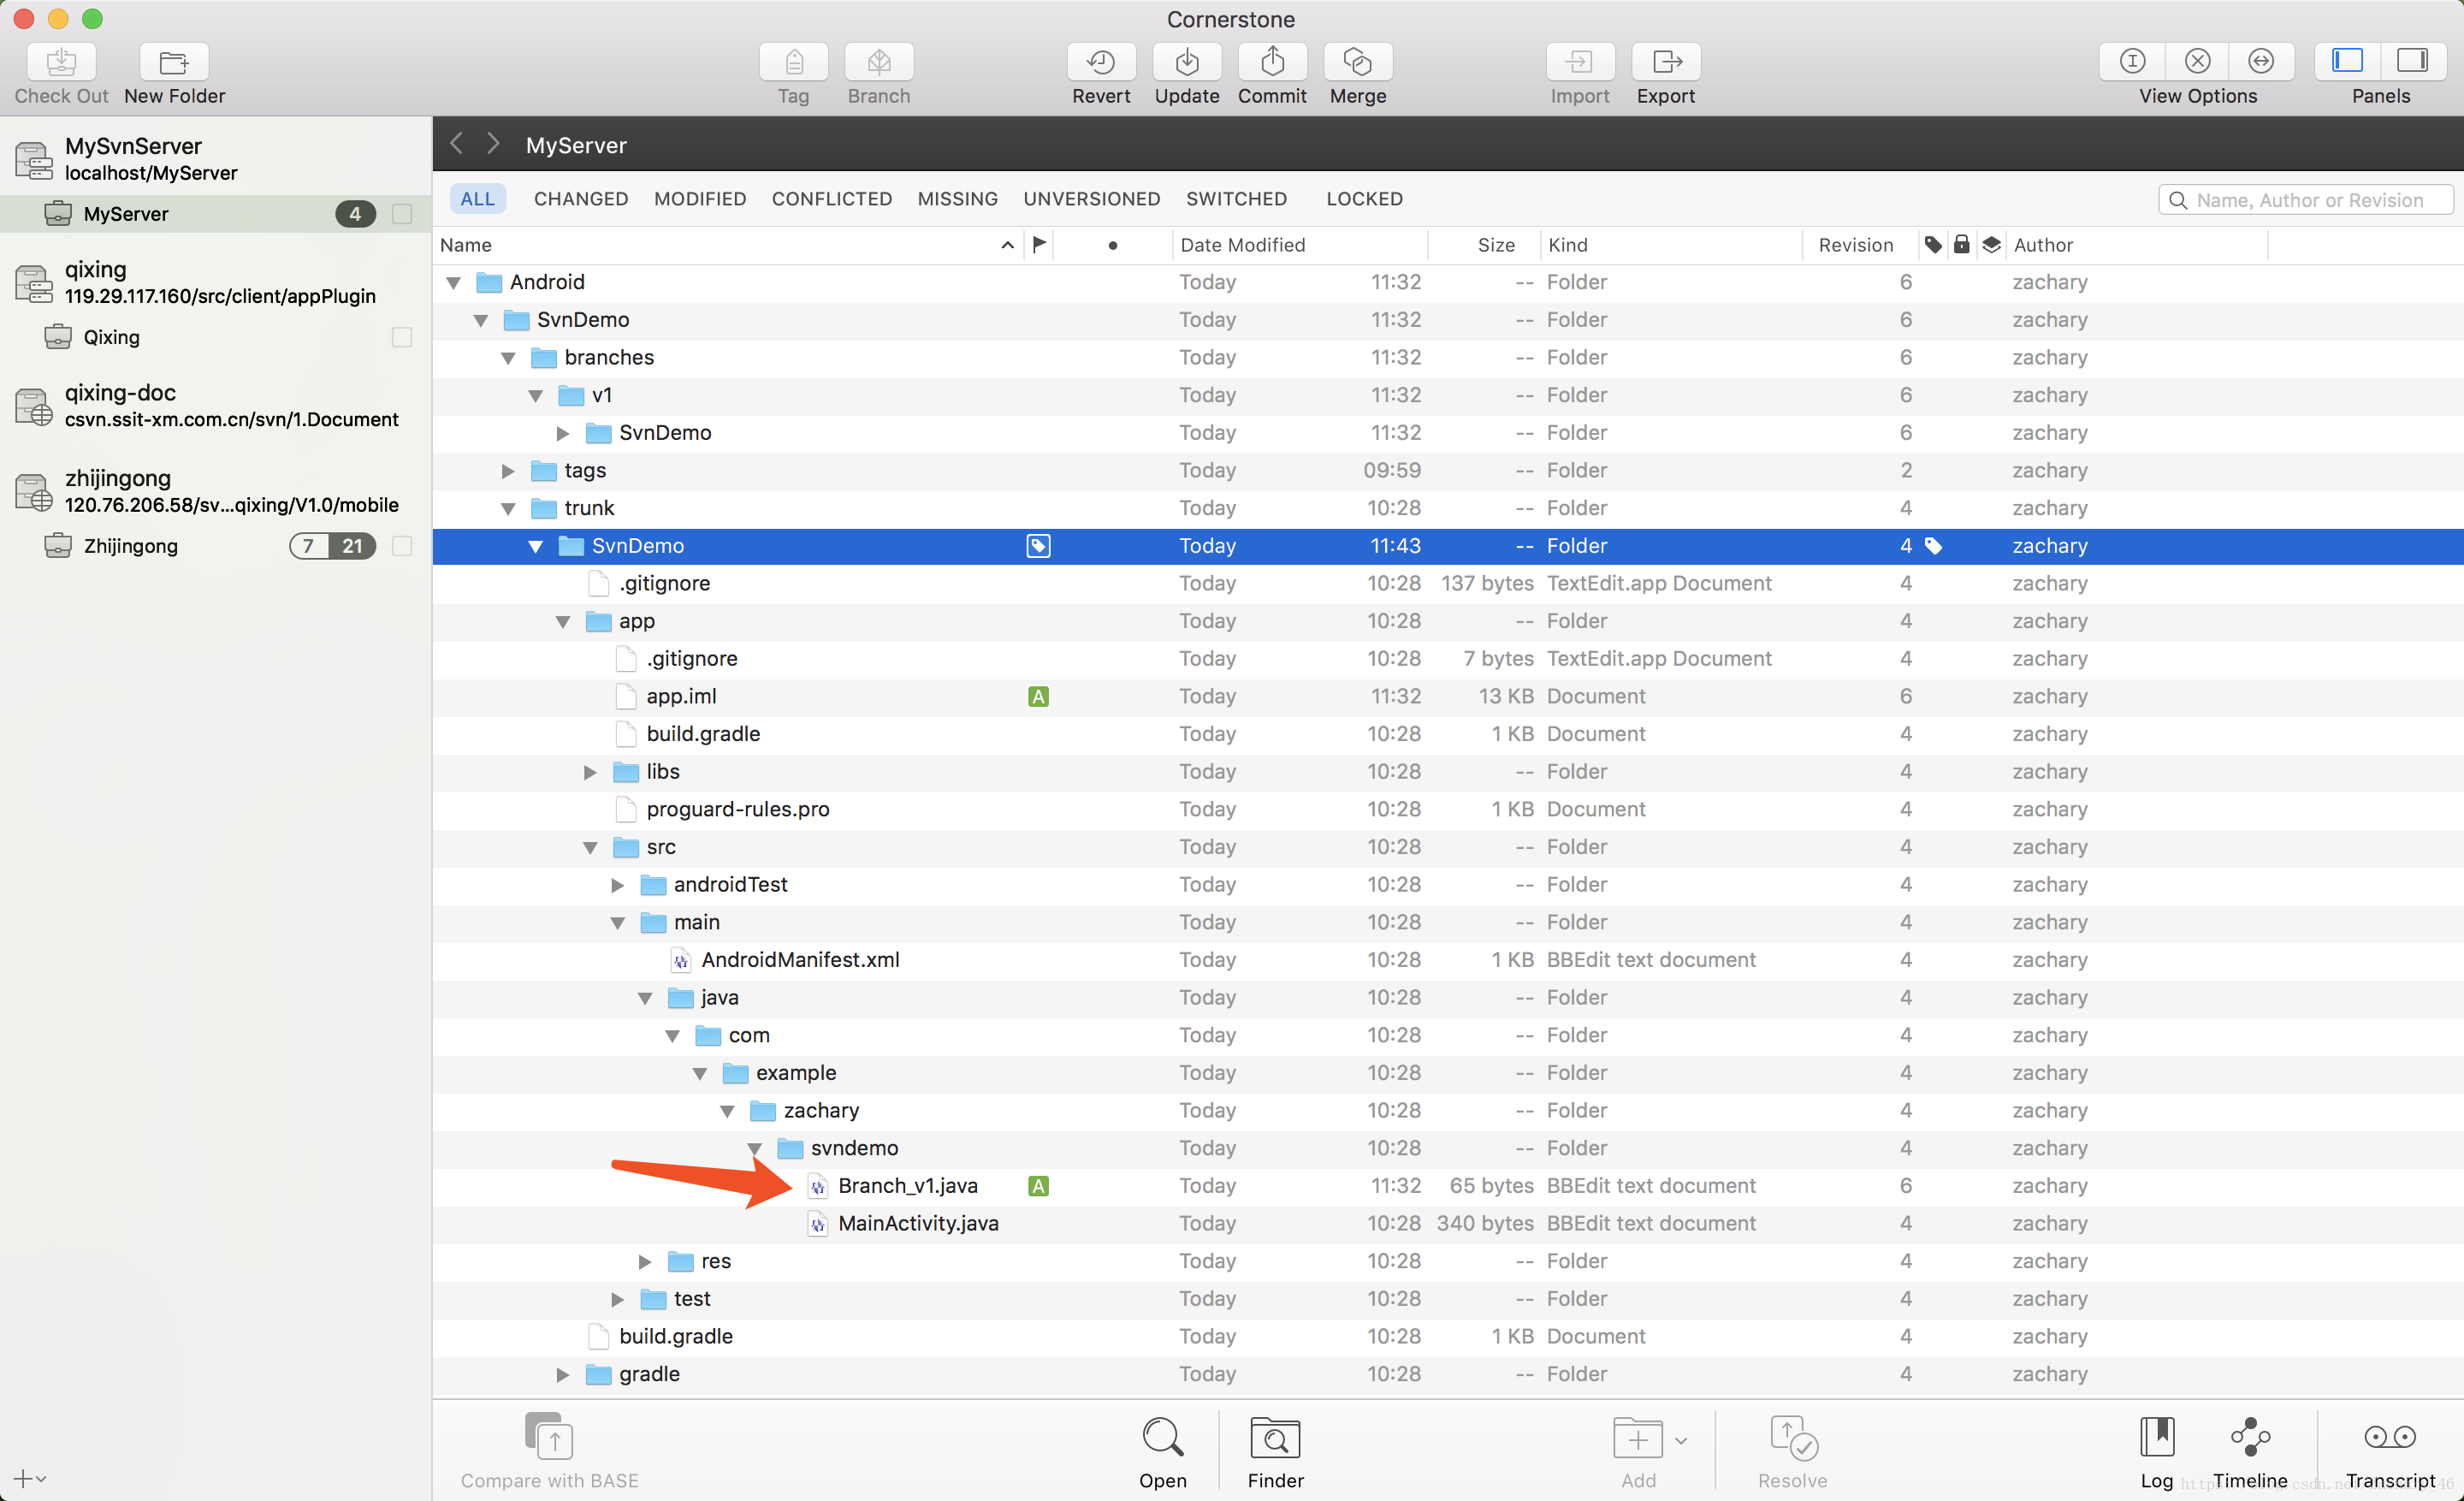Go back with the navigation chevron
The height and width of the screenshot is (1501, 2464).
(x=457, y=143)
